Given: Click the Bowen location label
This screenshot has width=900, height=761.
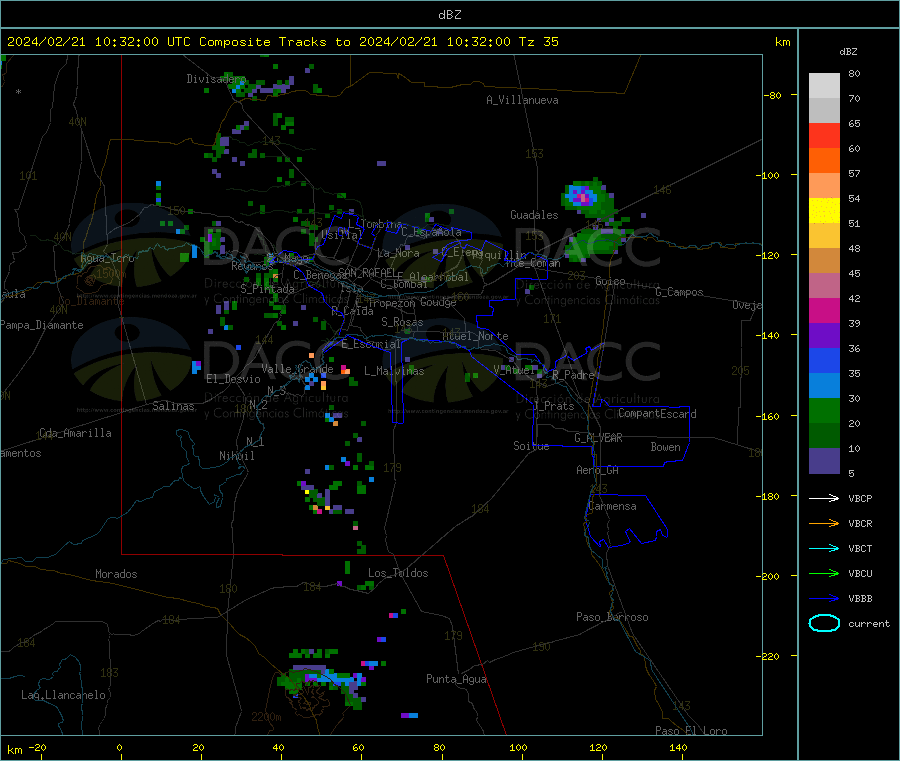Looking at the screenshot, I should tap(665, 447).
